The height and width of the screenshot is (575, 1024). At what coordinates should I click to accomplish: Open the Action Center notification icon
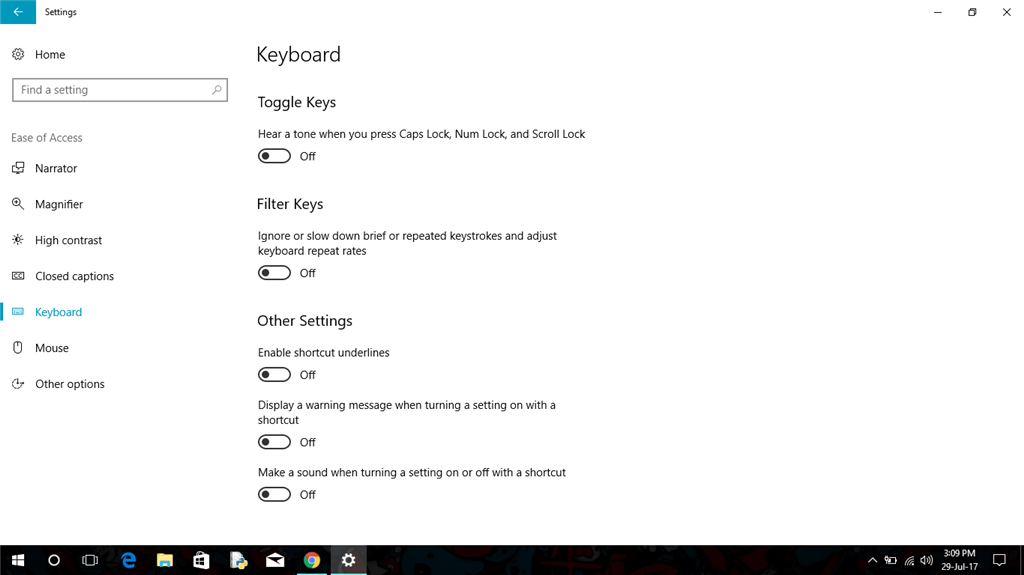tap(999, 560)
